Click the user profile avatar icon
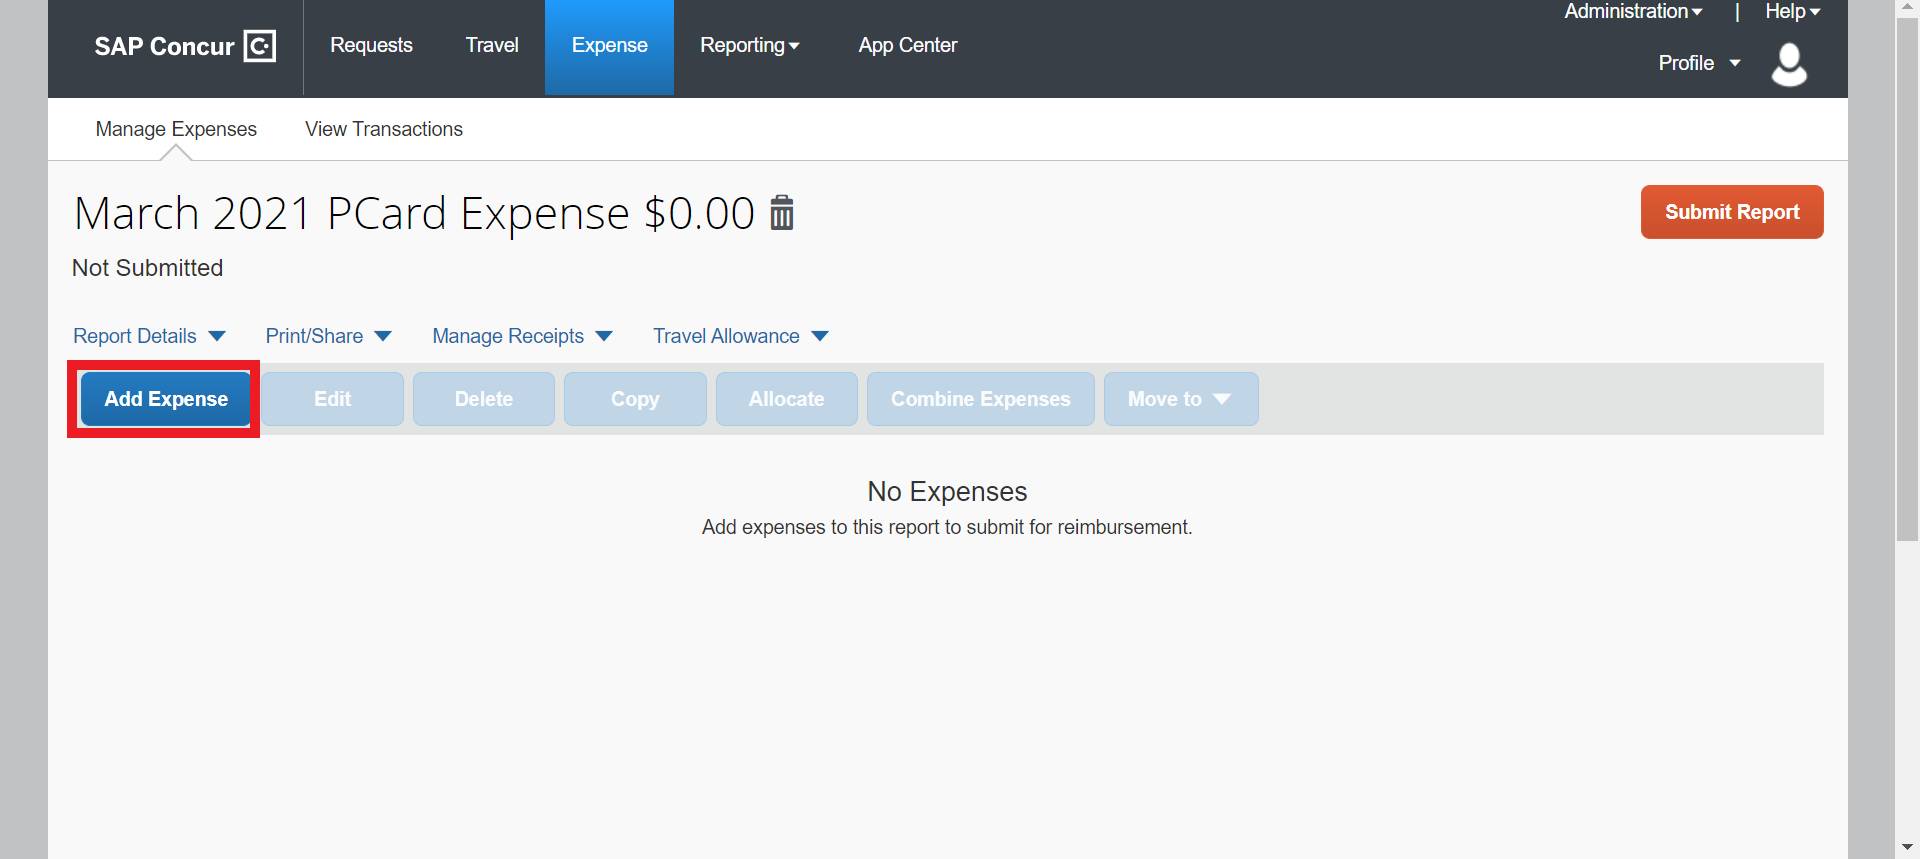This screenshot has height=859, width=1920. (1788, 64)
